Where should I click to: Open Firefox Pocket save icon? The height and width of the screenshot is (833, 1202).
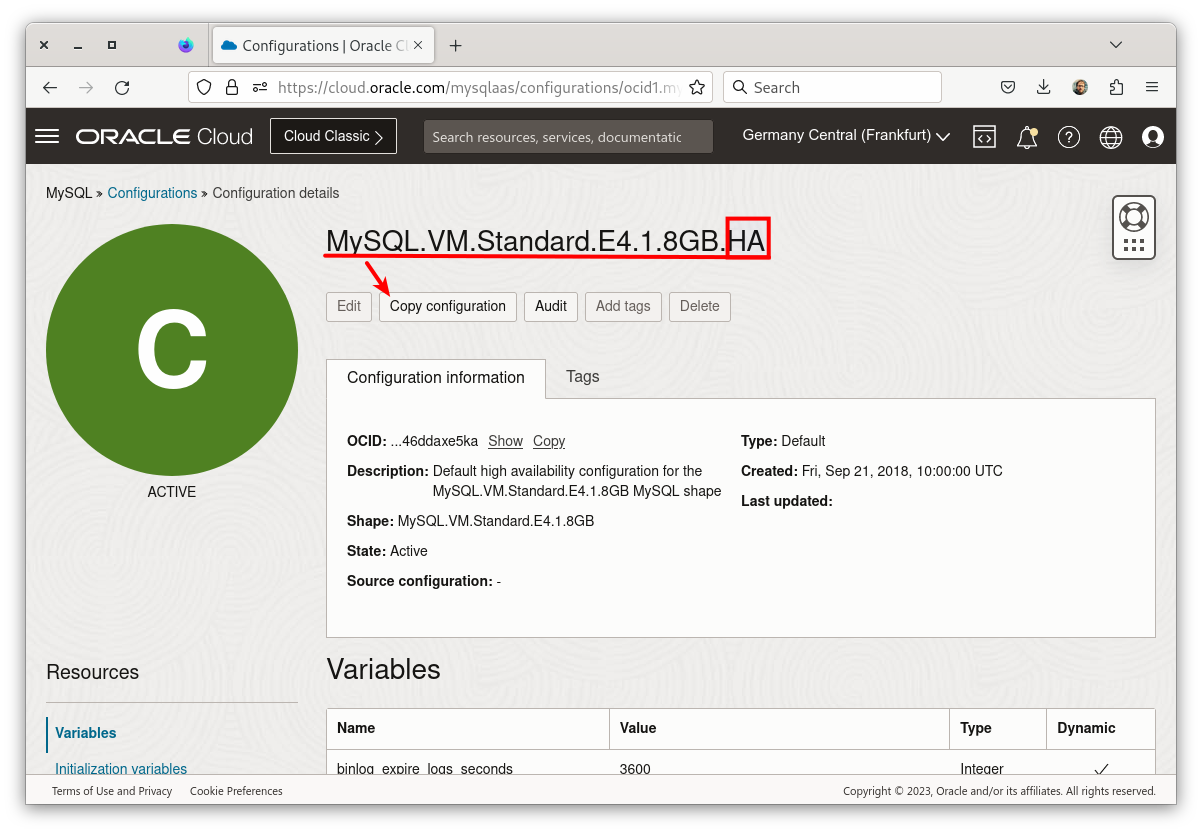(1008, 87)
